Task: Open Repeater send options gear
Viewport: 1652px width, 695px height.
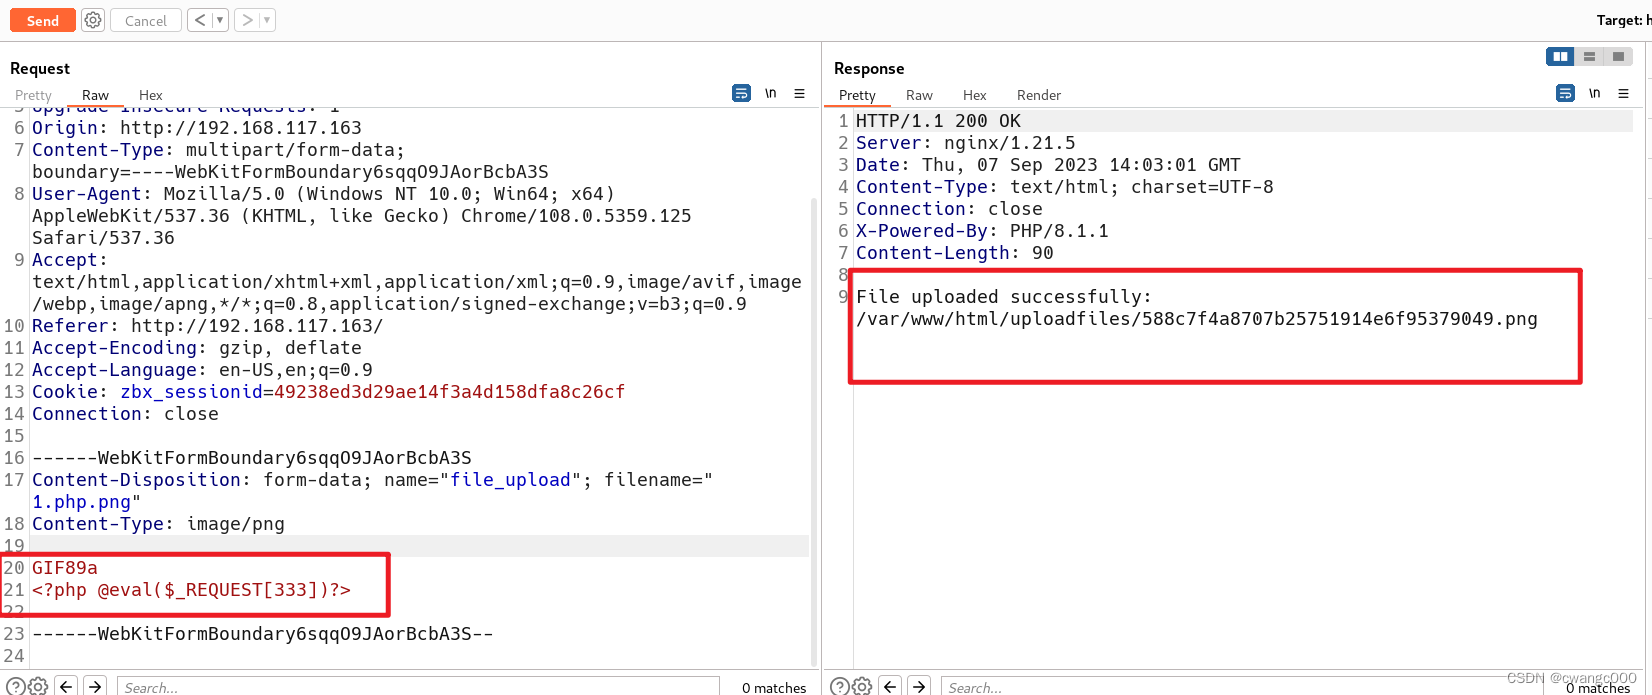Action: (x=93, y=20)
